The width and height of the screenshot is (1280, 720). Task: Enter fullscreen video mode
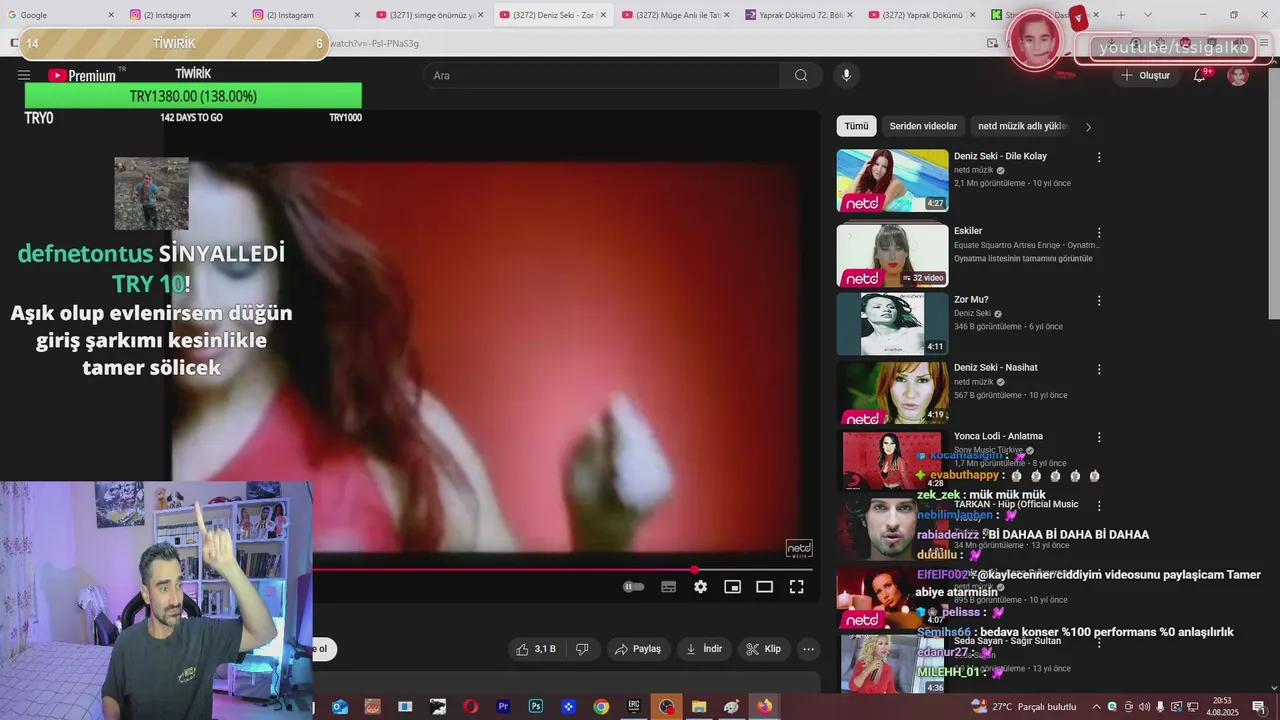pos(796,587)
